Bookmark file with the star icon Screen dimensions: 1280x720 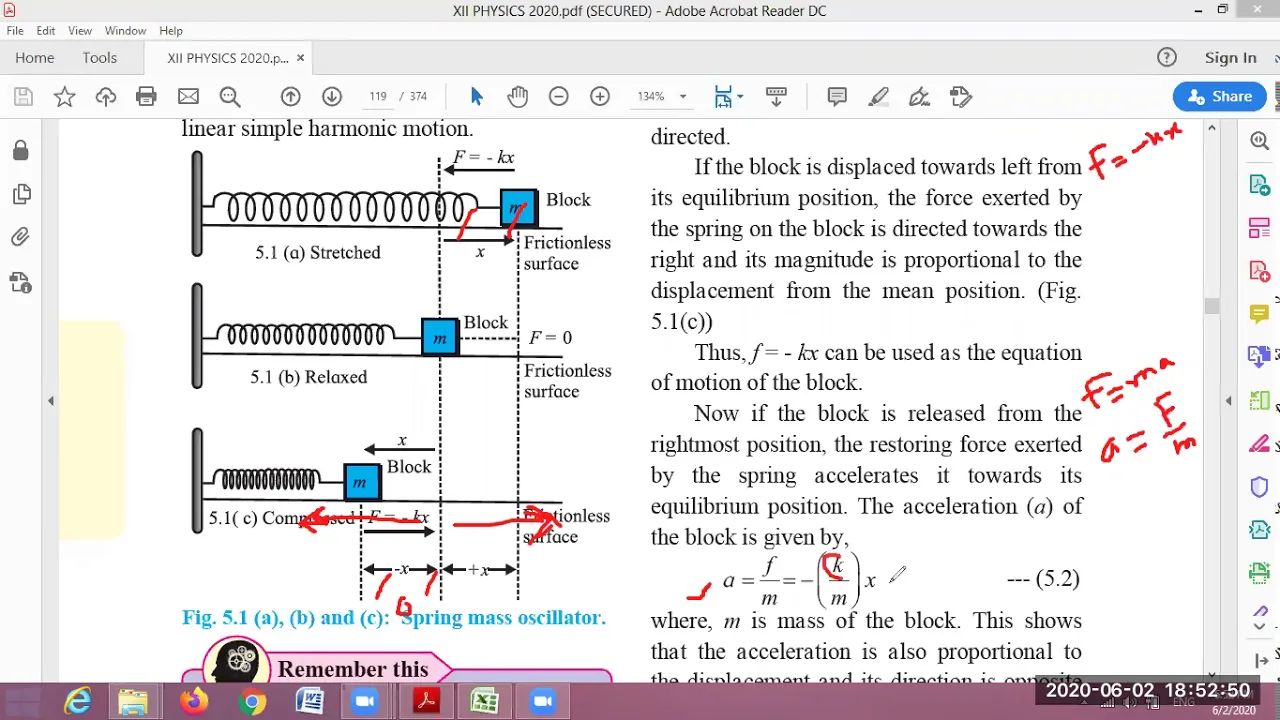64,97
